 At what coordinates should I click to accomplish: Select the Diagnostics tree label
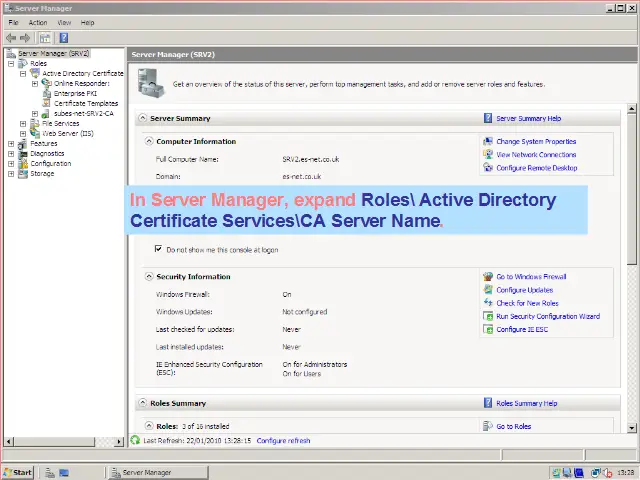tap(47, 153)
